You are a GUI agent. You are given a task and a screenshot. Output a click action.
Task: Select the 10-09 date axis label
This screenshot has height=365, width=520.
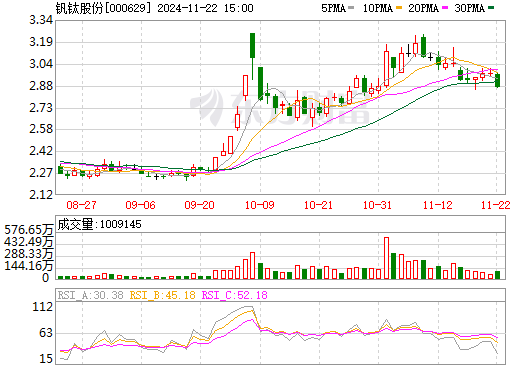[260, 205]
